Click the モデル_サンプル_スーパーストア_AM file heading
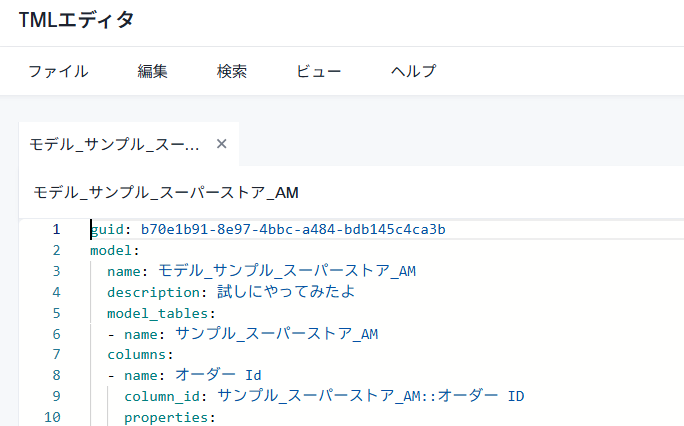Screen dimensions: 684x426 click(x=166, y=192)
